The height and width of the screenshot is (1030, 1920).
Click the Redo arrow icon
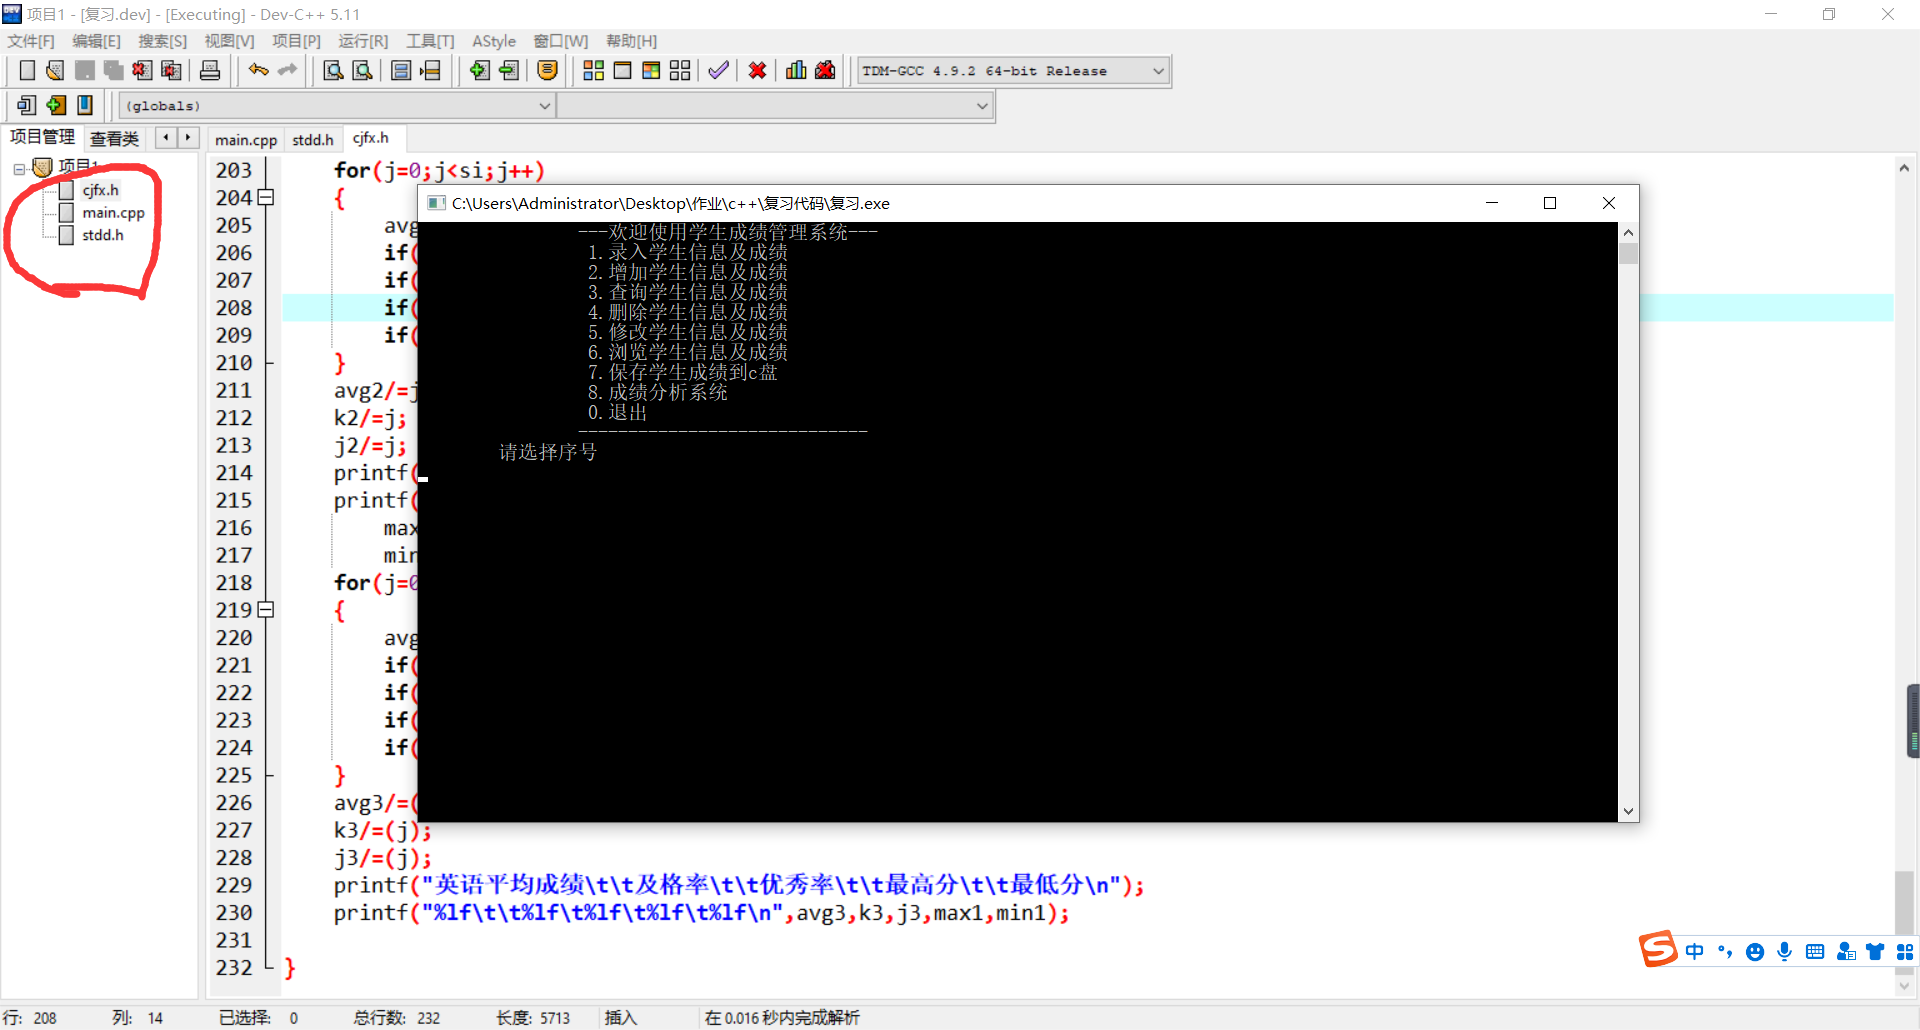tap(288, 70)
